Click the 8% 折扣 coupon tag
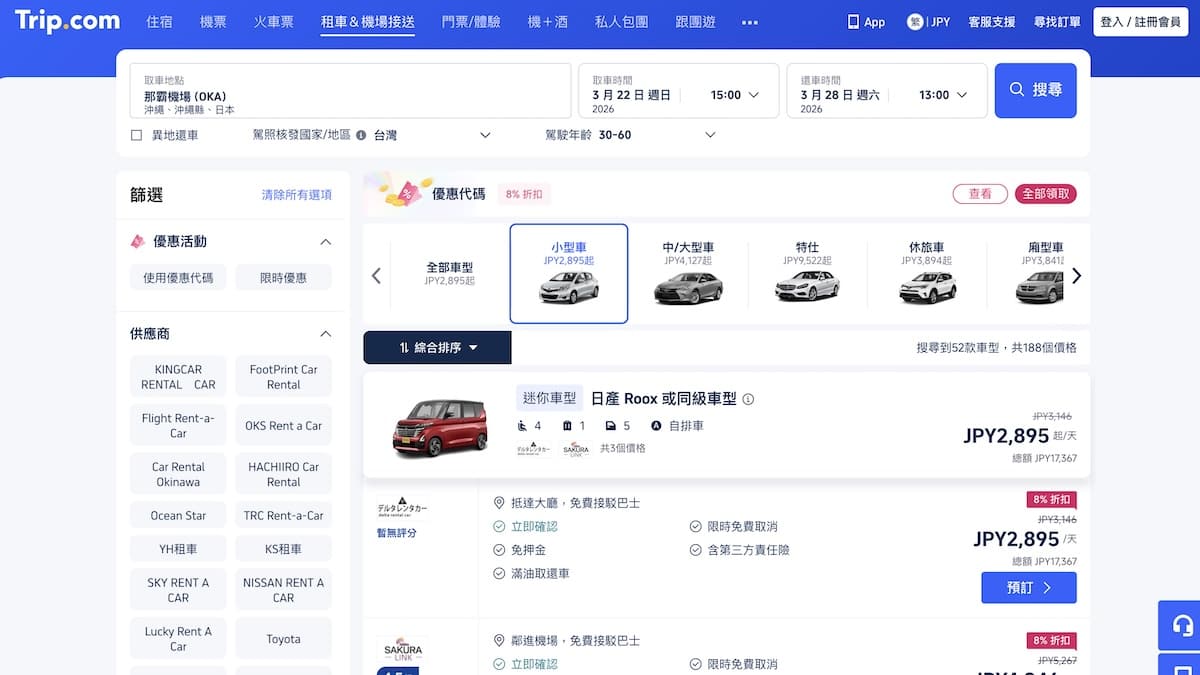Image resolution: width=1200 pixels, height=675 pixels. pos(524,195)
